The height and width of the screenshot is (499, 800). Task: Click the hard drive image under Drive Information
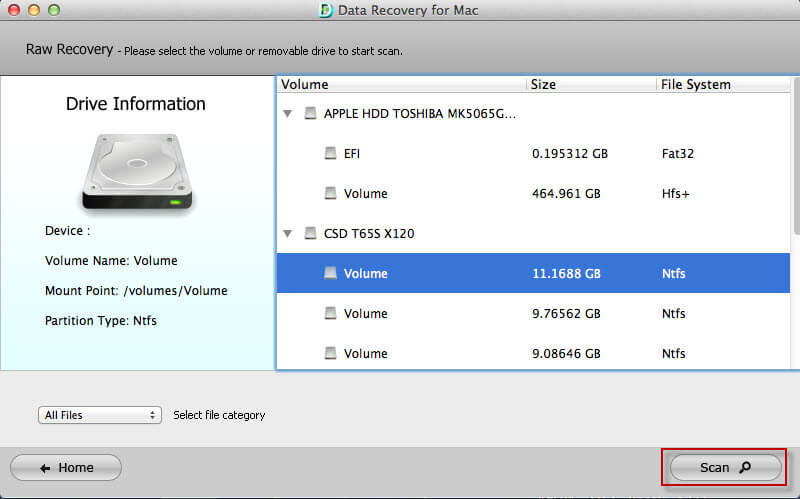pyautogui.click(x=137, y=172)
